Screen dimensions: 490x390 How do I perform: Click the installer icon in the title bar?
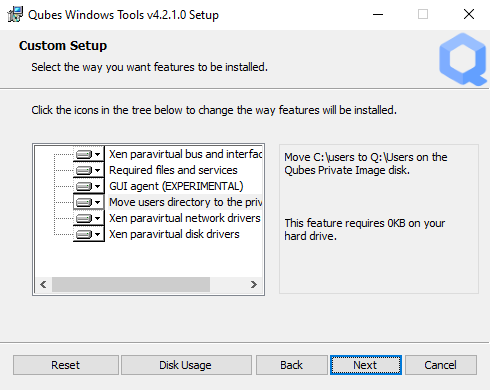click(x=15, y=14)
